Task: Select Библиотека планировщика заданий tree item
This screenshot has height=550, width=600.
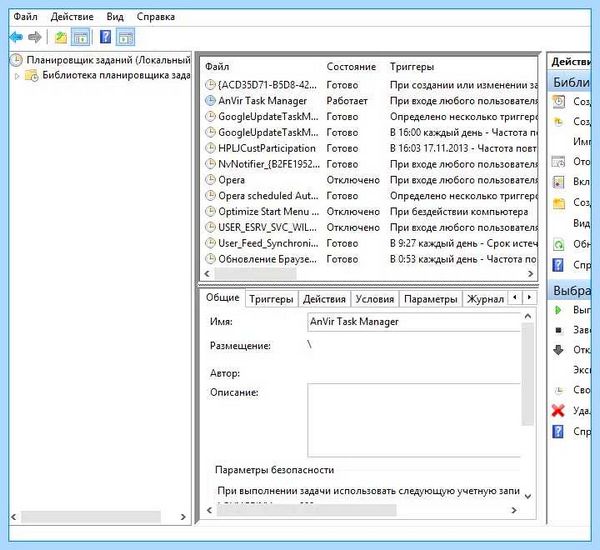Action: (116, 75)
